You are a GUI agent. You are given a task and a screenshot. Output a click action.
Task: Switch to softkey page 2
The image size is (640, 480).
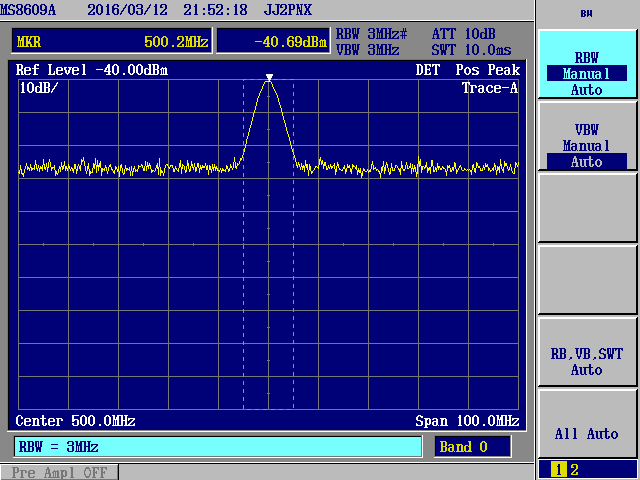[x=574, y=470]
